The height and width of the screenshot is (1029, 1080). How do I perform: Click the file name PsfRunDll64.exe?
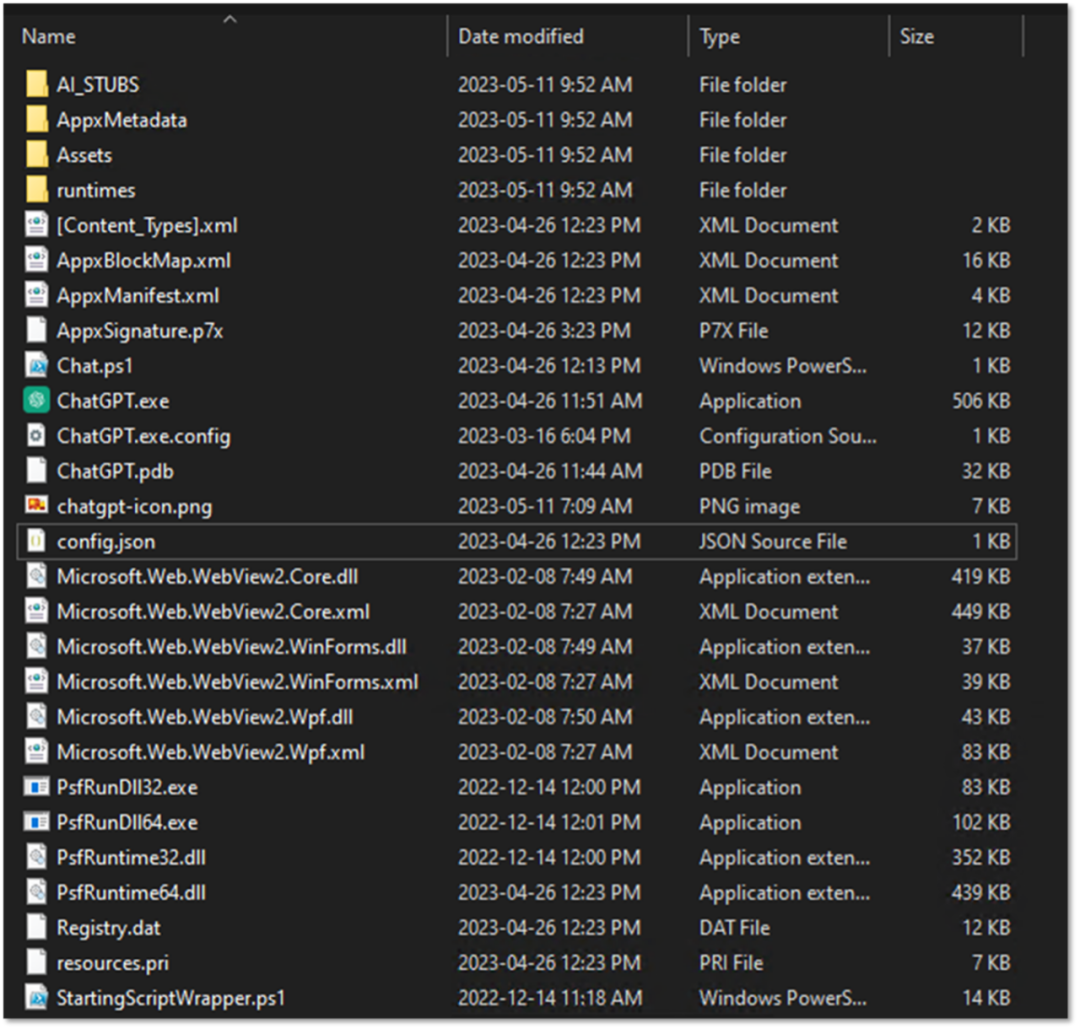[127, 822]
